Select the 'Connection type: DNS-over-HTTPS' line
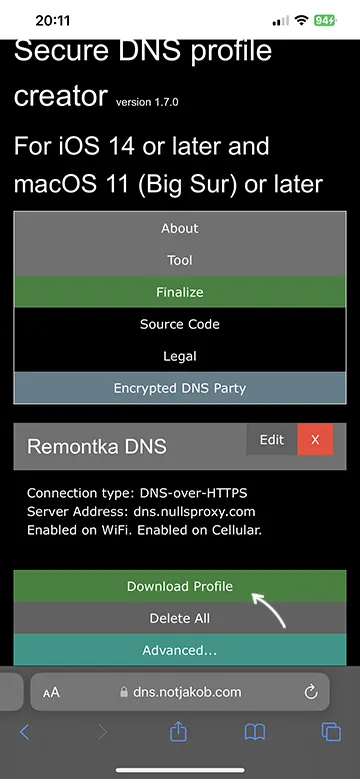Screen dimensions: 360x779 pyautogui.click(x=137, y=493)
